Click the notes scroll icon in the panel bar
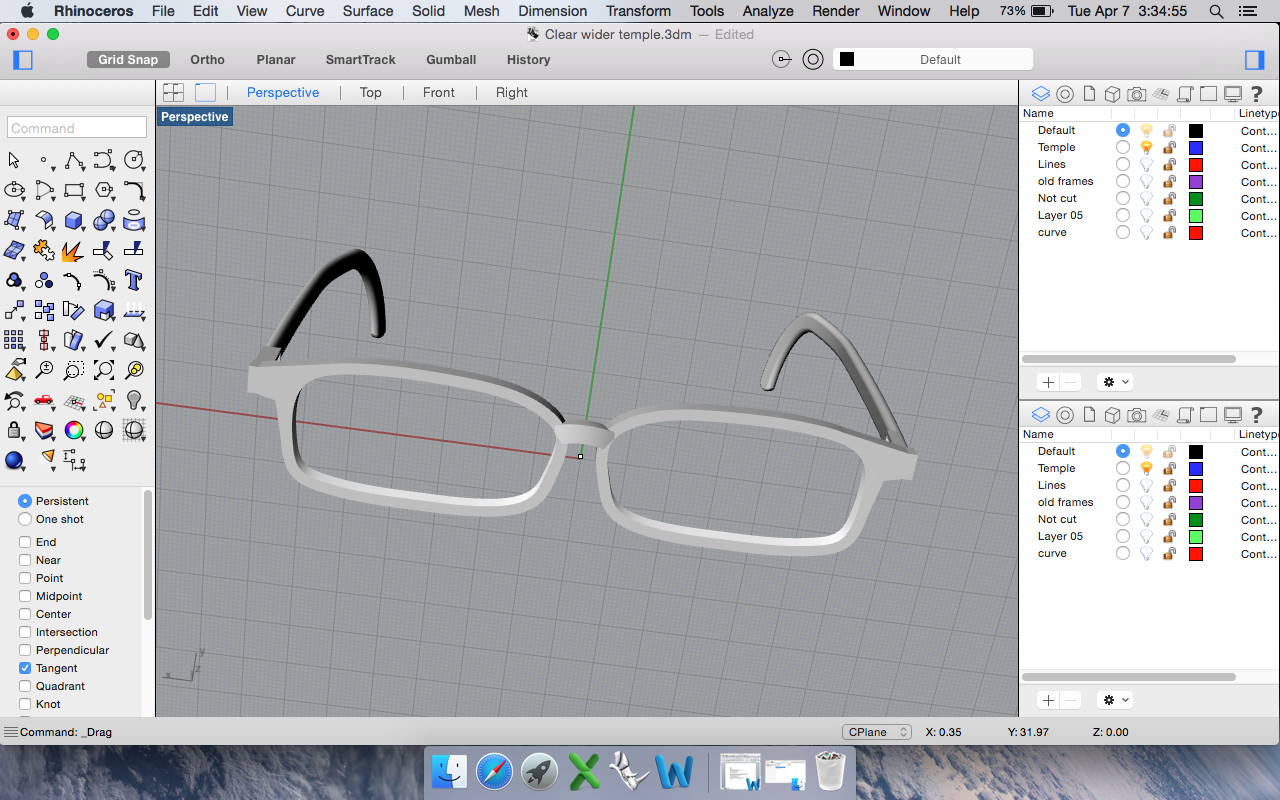The height and width of the screenshot is (800, 1280). 1184,93
